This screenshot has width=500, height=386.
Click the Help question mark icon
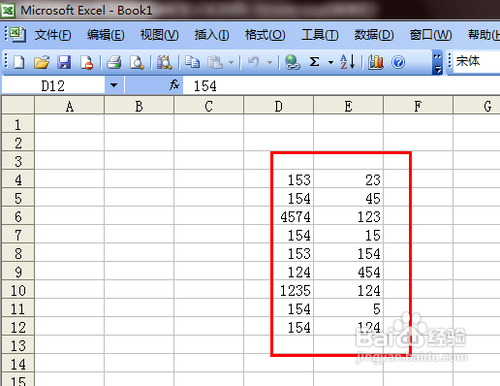(x=398, y=62)
